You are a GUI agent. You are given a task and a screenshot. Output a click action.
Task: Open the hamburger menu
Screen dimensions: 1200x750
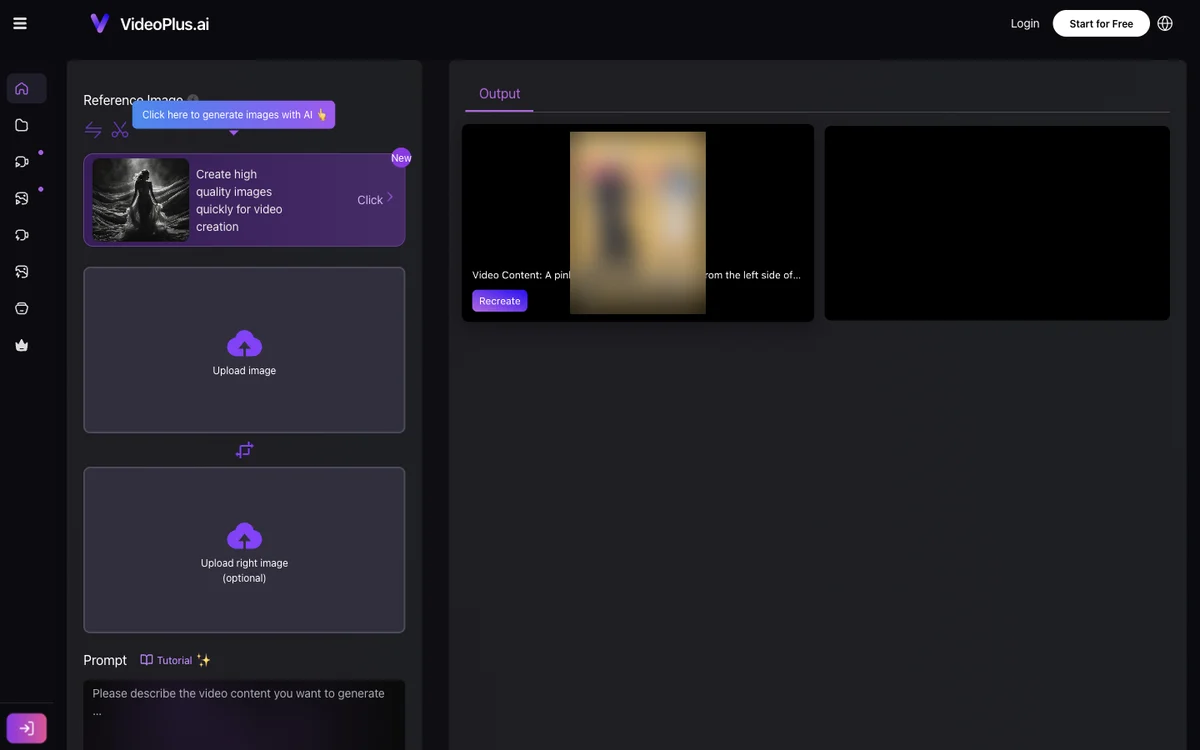(20, 23)
